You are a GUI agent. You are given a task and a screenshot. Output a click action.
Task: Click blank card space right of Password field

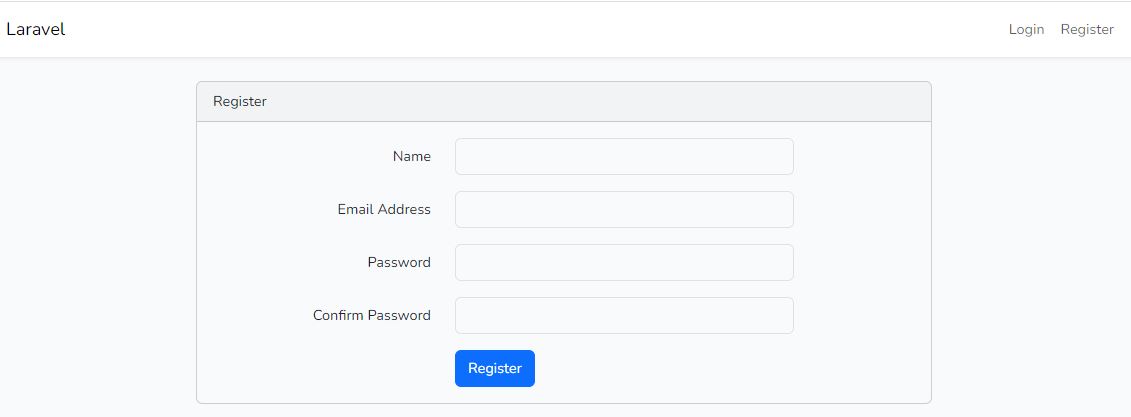tap(862, 263)
